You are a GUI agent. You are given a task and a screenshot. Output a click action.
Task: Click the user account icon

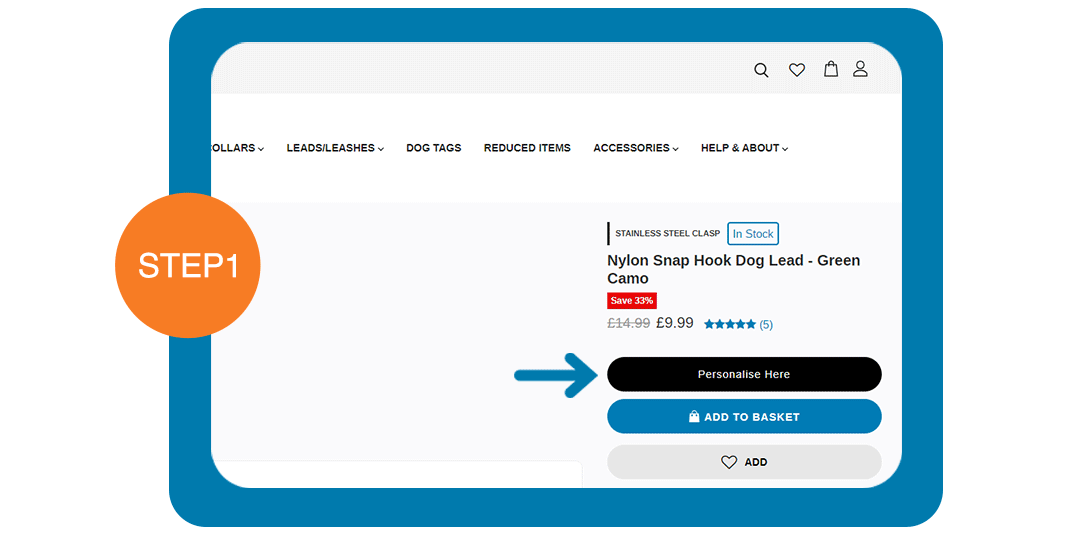click(x=860, y=69)
